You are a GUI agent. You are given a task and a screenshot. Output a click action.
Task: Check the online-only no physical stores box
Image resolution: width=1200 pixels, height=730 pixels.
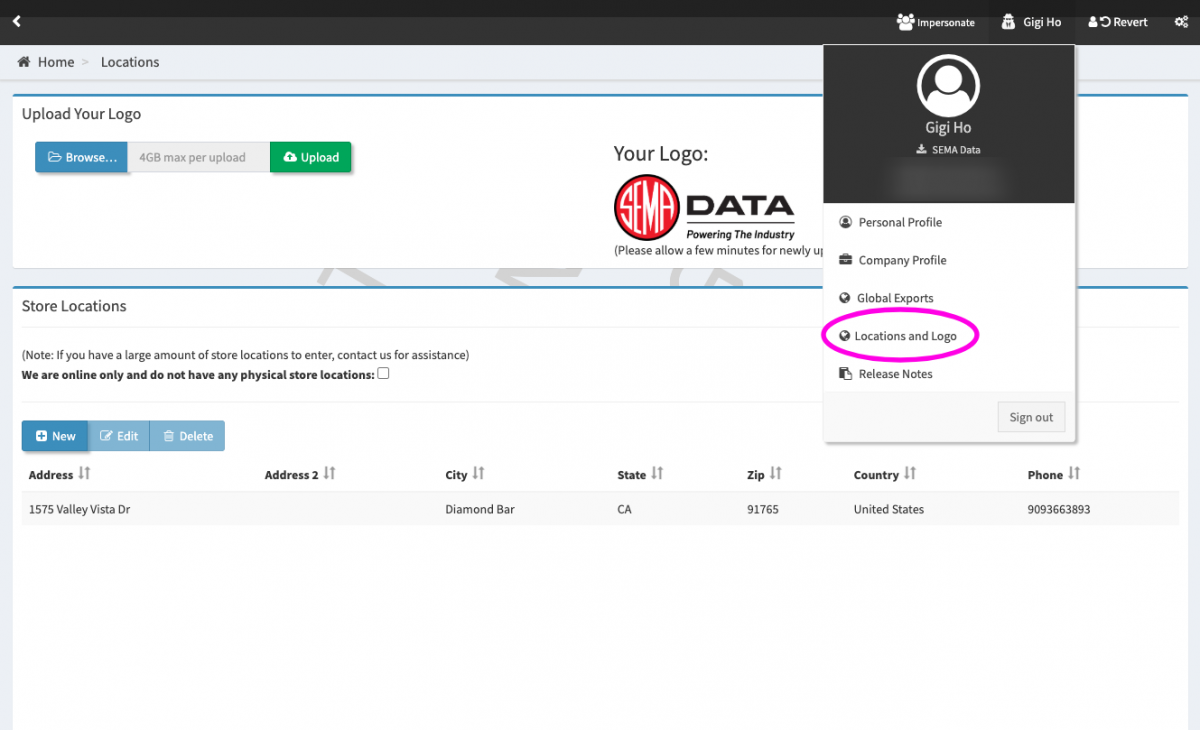pyautogui.click(x=383, y=374)
